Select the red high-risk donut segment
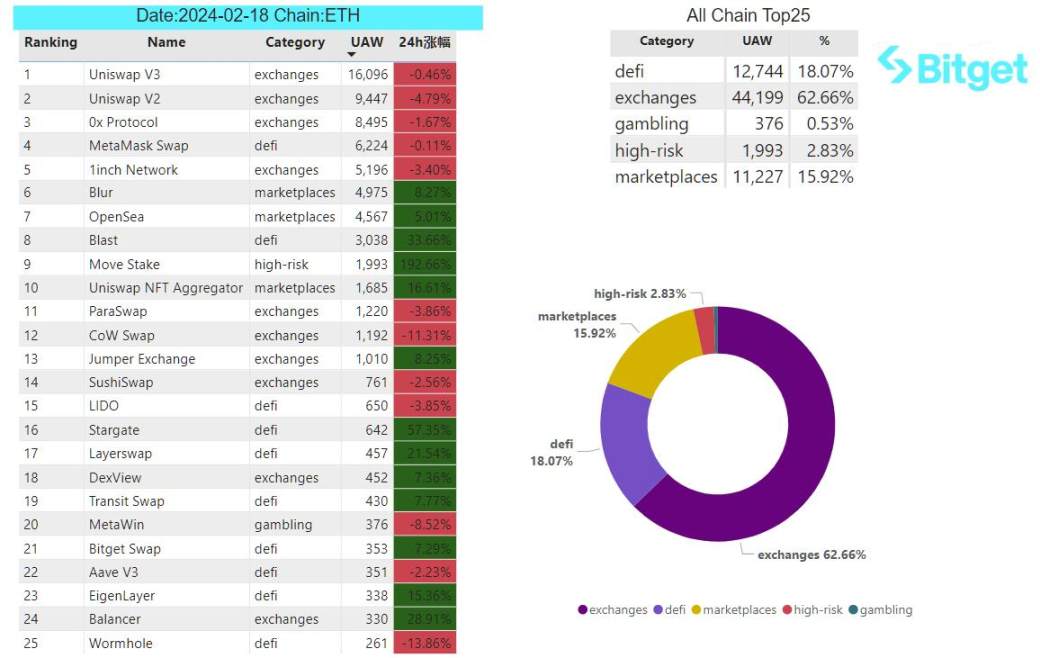 706,330
